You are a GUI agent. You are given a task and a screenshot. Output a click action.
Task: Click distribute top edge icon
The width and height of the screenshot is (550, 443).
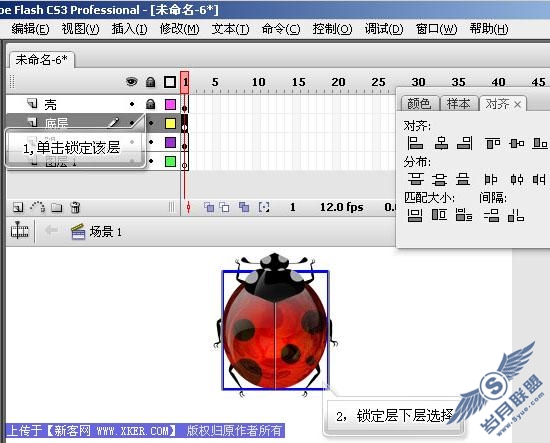click(416, 179)
